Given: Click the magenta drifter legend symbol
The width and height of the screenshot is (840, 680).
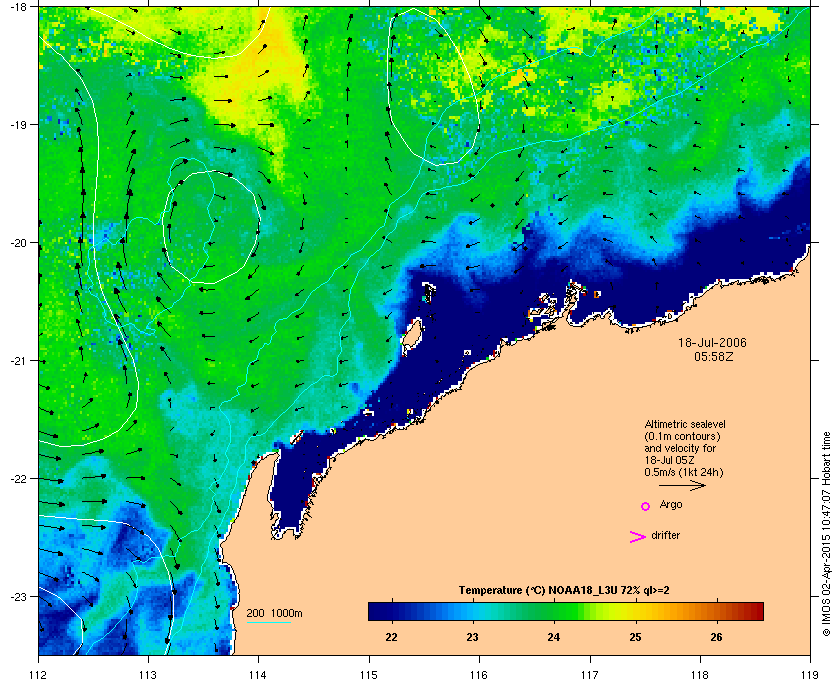Looking at the screenshot, I should (x=638, y=536).
